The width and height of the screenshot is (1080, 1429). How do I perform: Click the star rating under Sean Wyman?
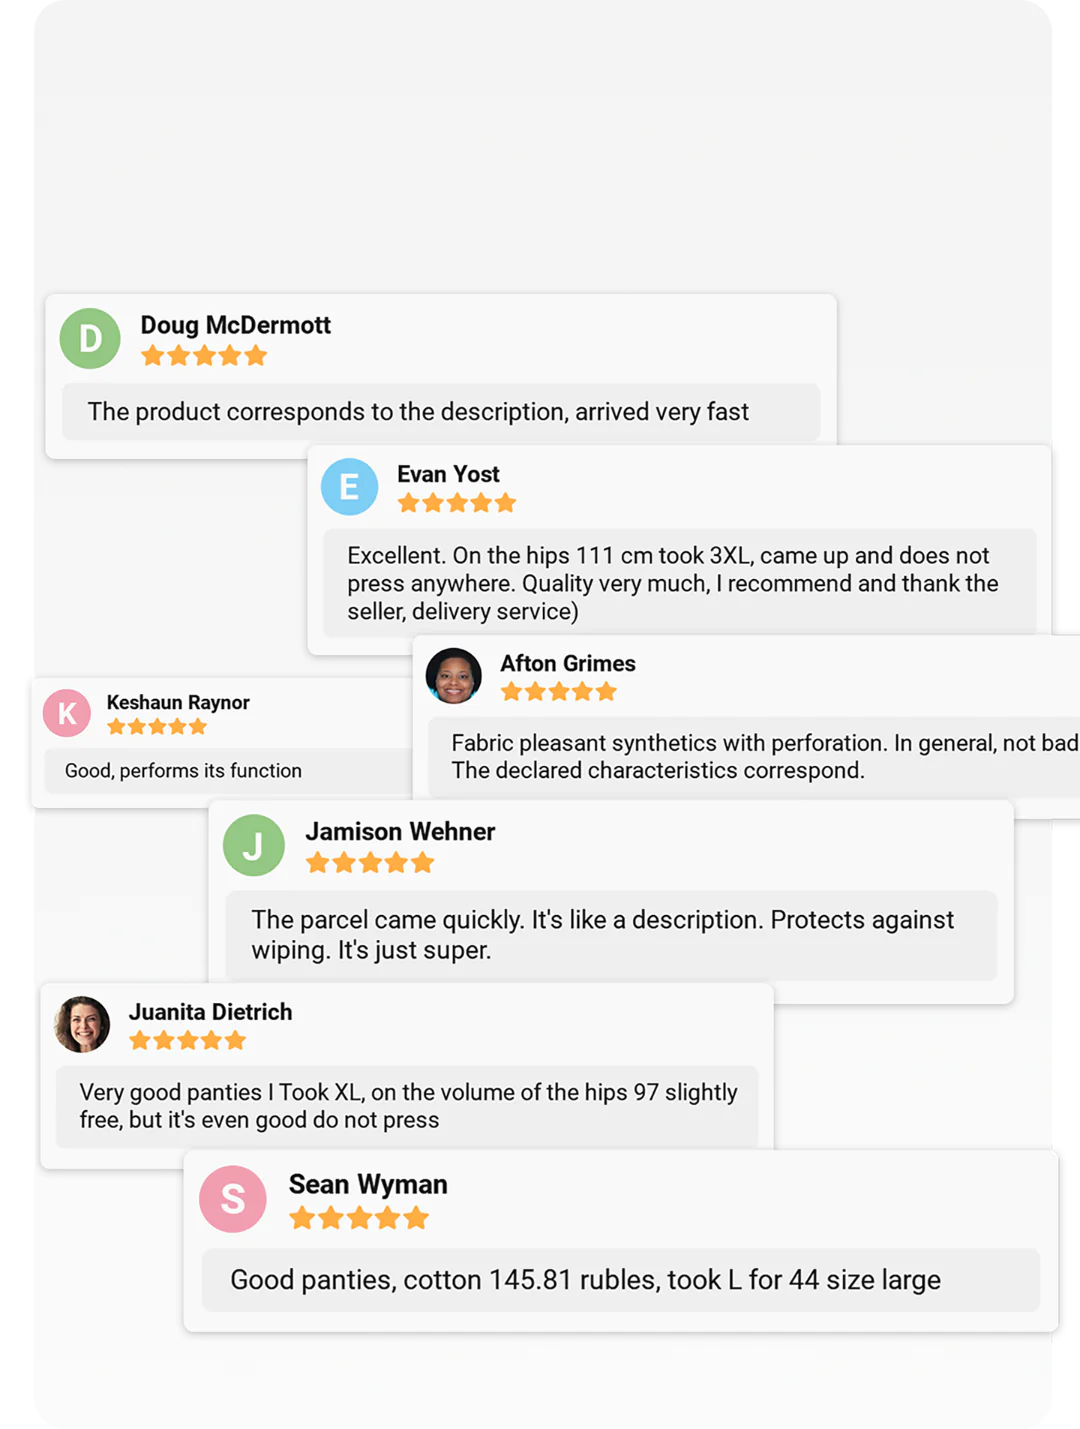(359, 1218)
